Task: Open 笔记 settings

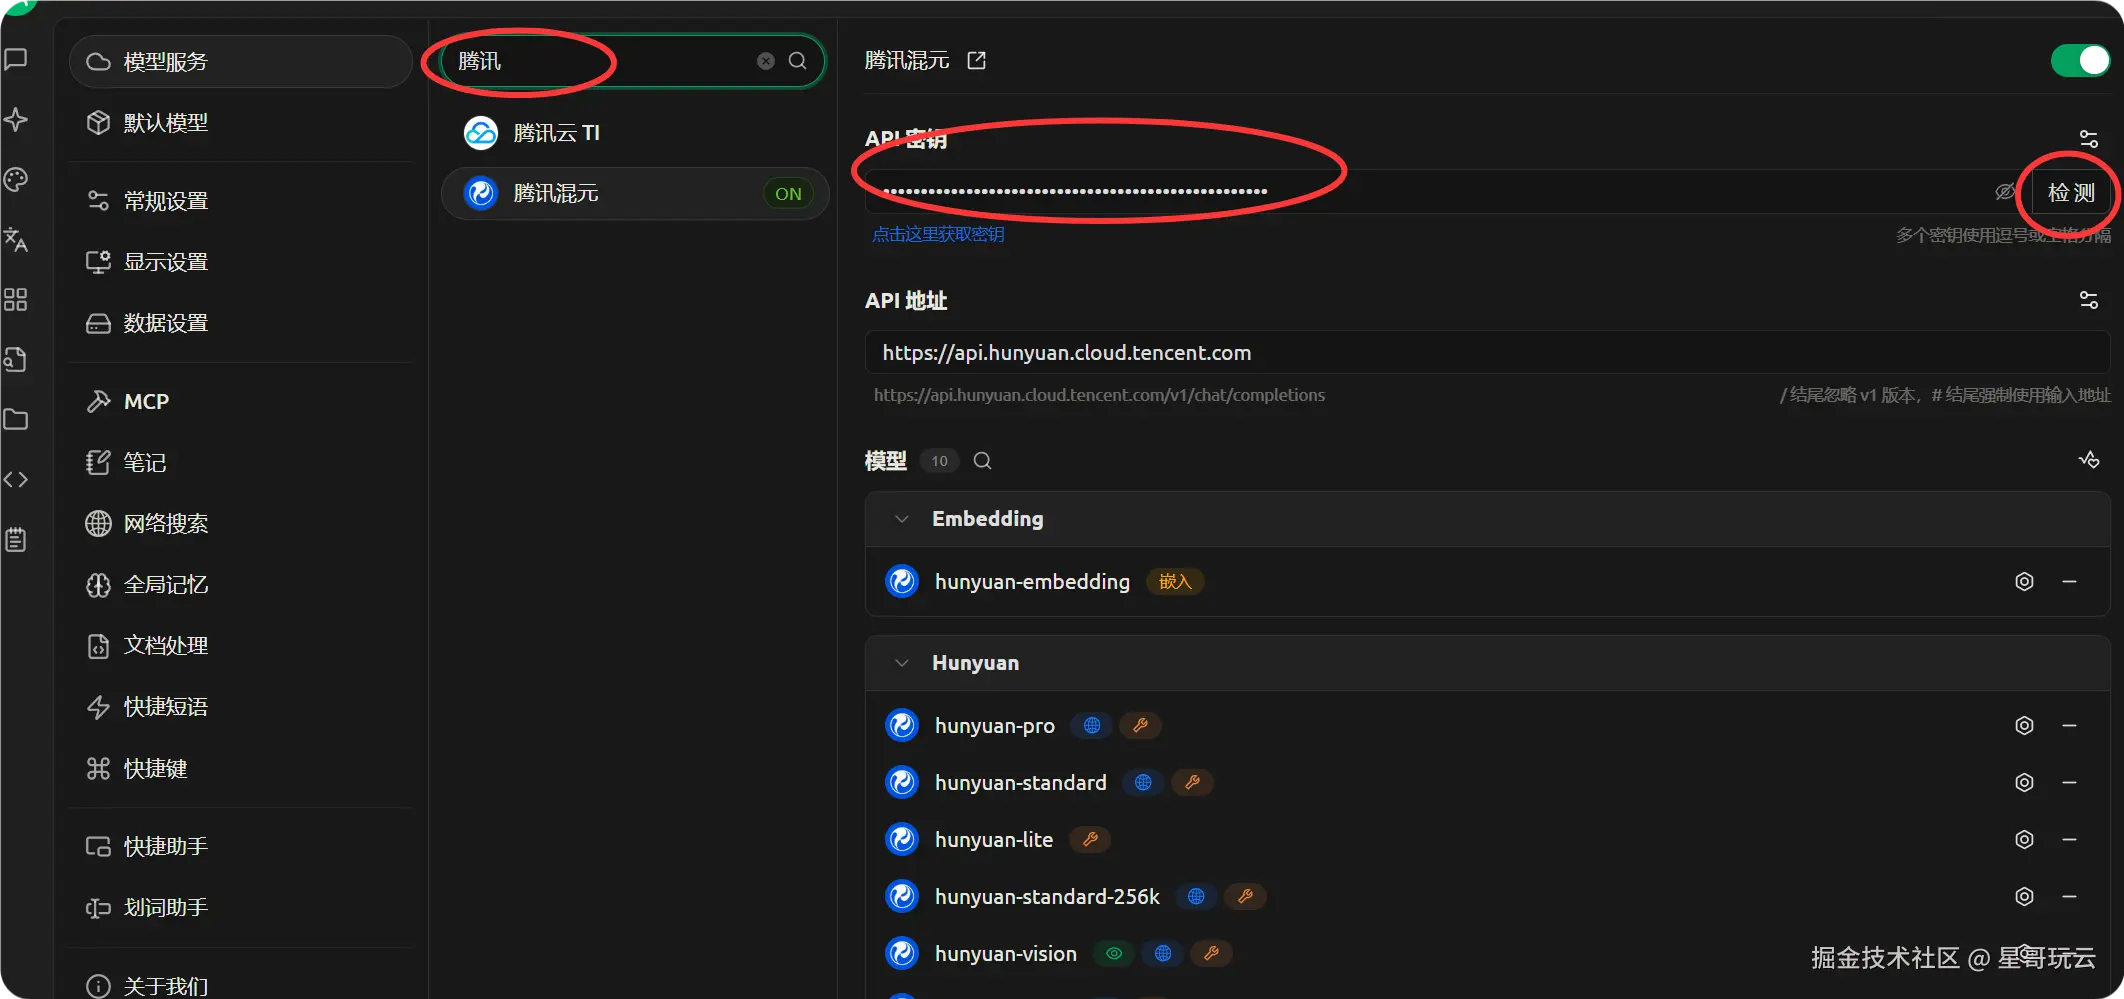Action: (x=241, y=463)
